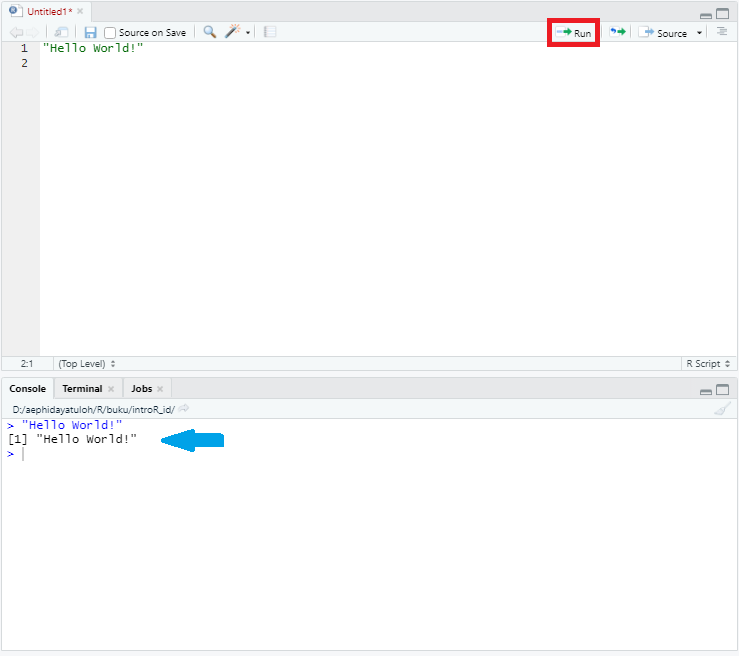This screenshot has height=656, width=739.
Task: Maximize the console pane
Action: click(723, 389)
